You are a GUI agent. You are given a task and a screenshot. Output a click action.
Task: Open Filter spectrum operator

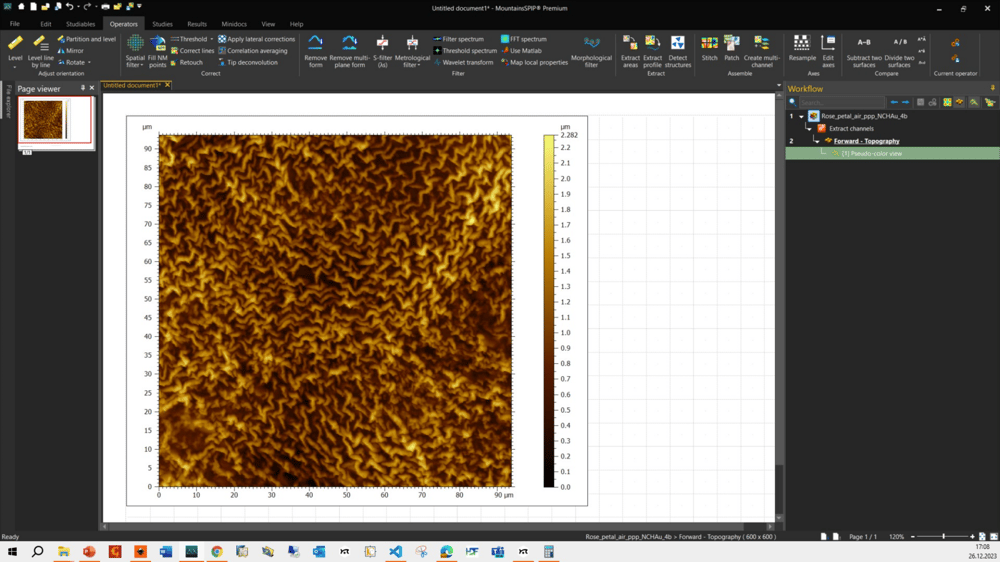coord(459,39)
